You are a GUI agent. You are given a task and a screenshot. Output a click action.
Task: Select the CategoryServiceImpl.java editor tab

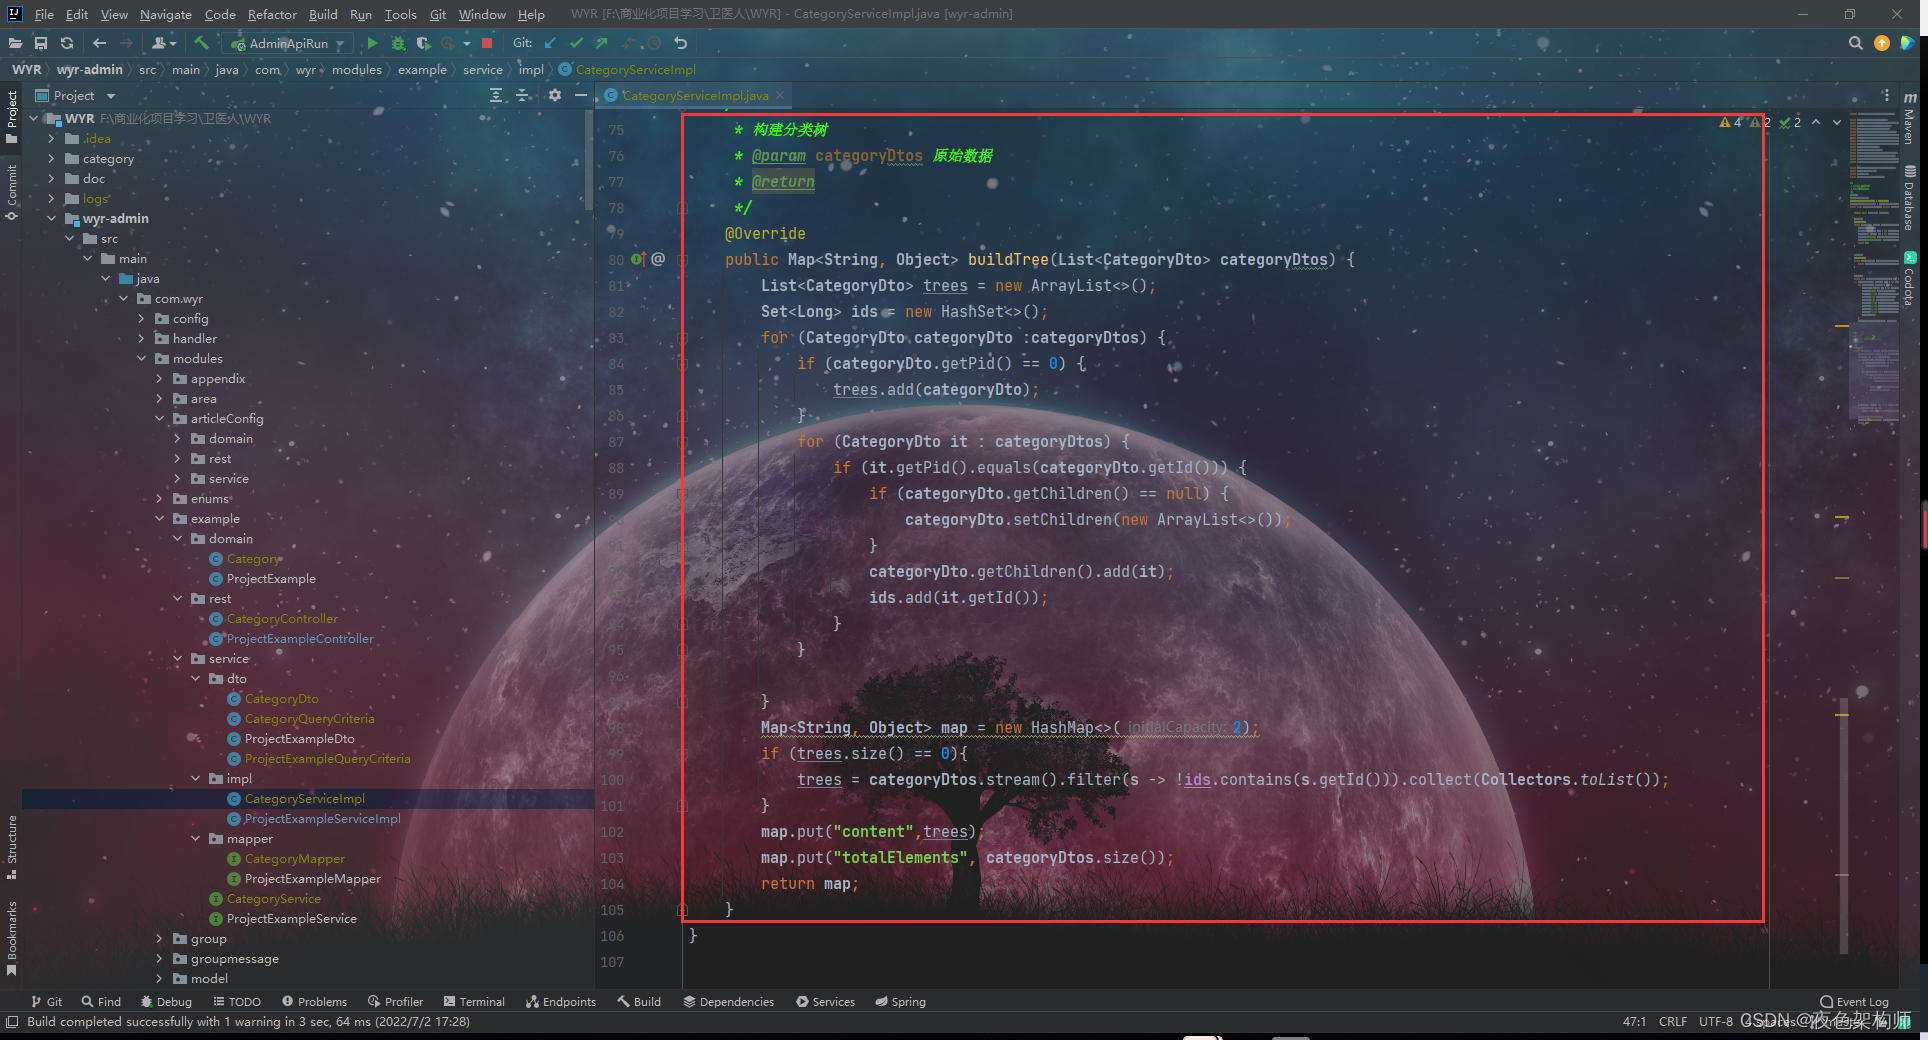[x=695, y=95]
